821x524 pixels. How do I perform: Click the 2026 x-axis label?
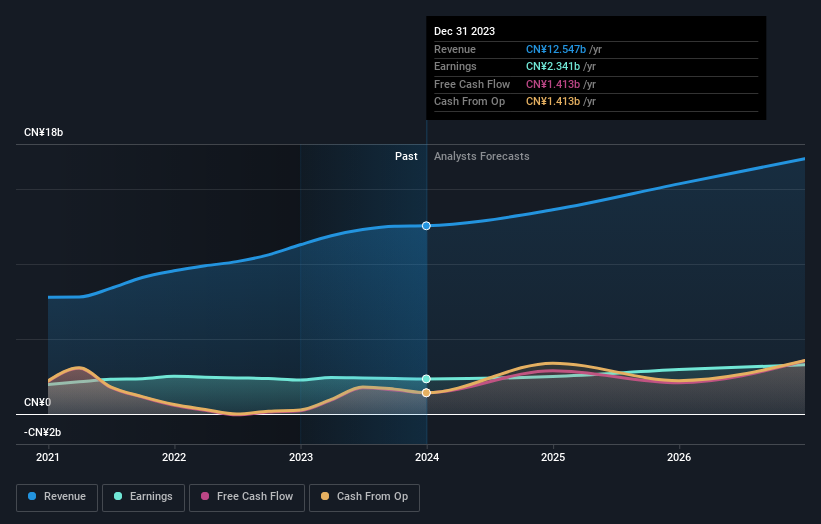point(679,457)
